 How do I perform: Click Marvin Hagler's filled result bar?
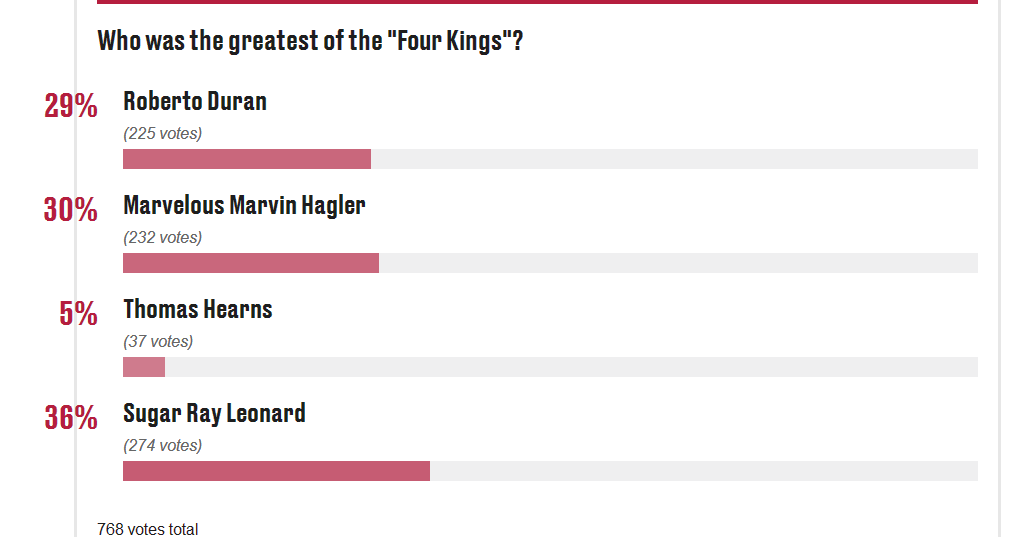click(251, 263)
